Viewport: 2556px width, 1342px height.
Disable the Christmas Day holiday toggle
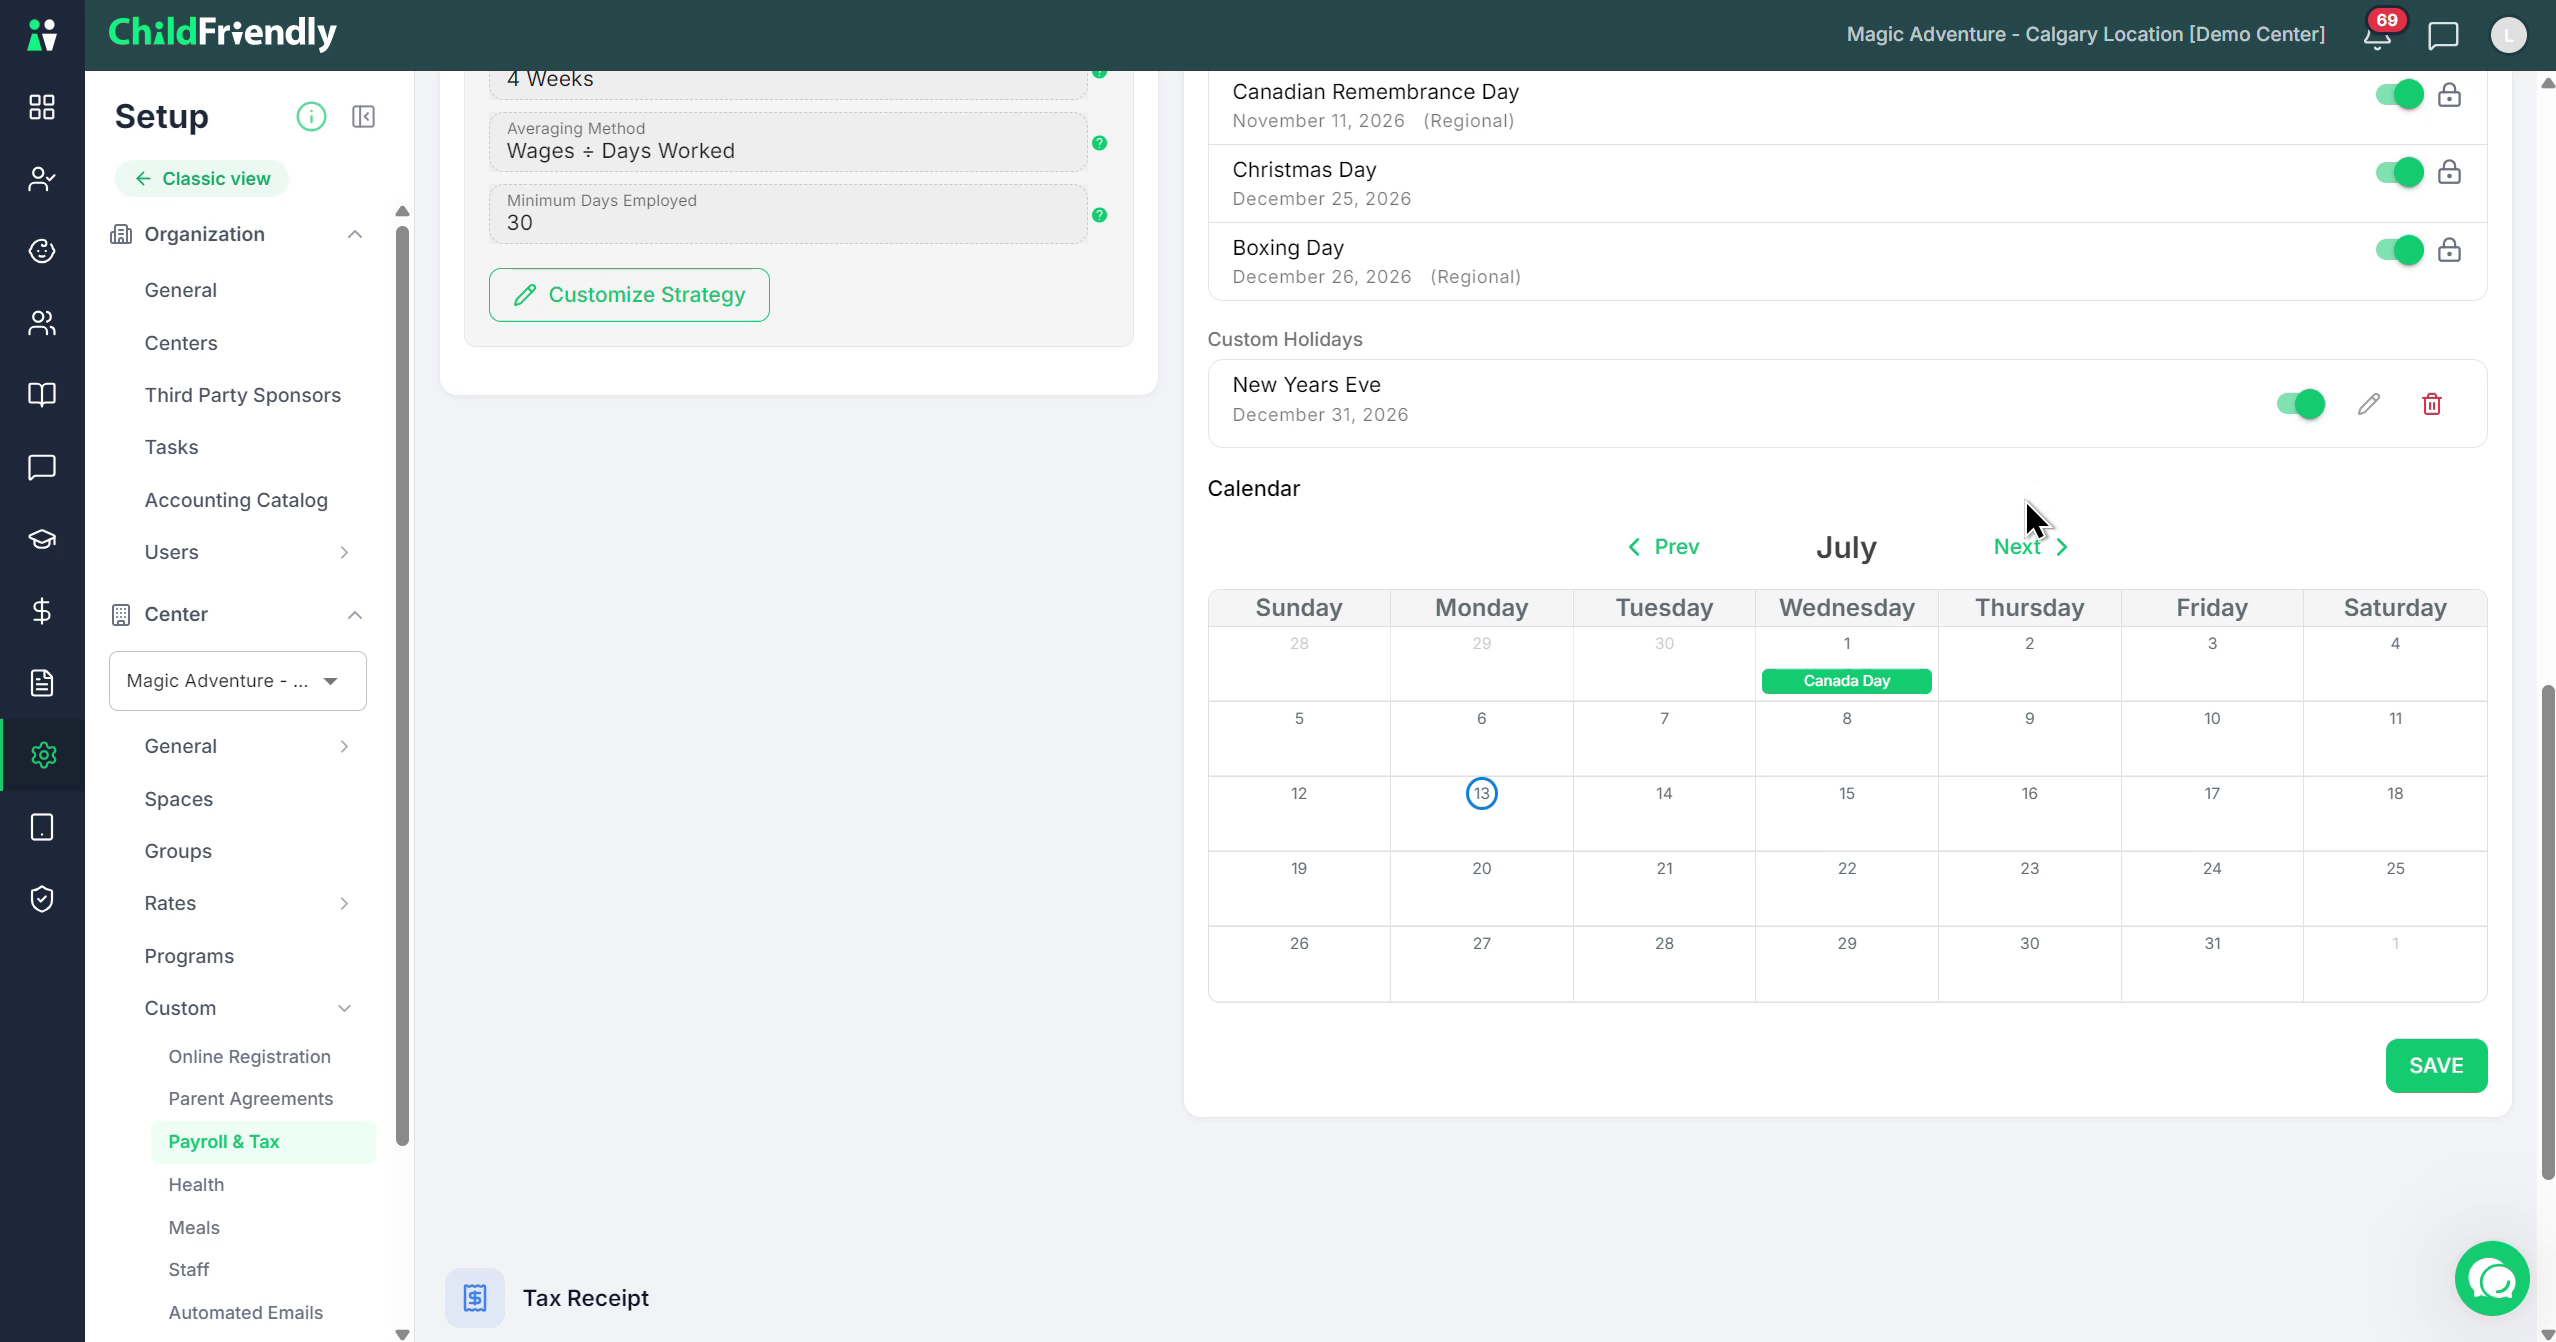click(x=2399, y=172)
